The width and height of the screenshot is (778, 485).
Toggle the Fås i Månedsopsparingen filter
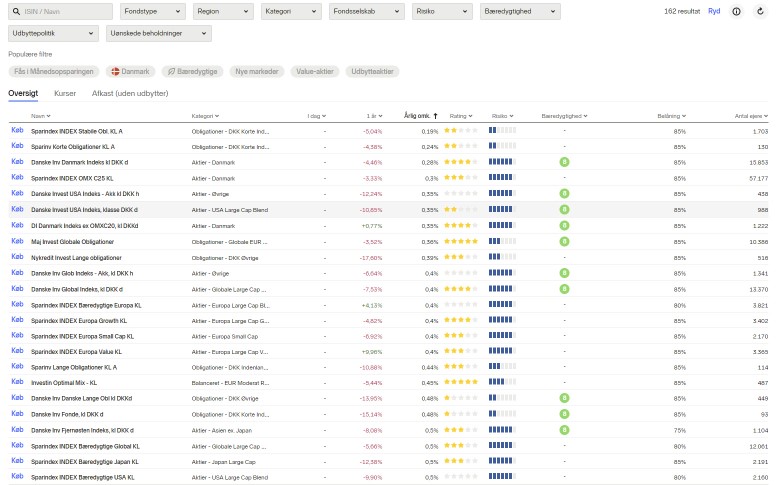(54, 71)
